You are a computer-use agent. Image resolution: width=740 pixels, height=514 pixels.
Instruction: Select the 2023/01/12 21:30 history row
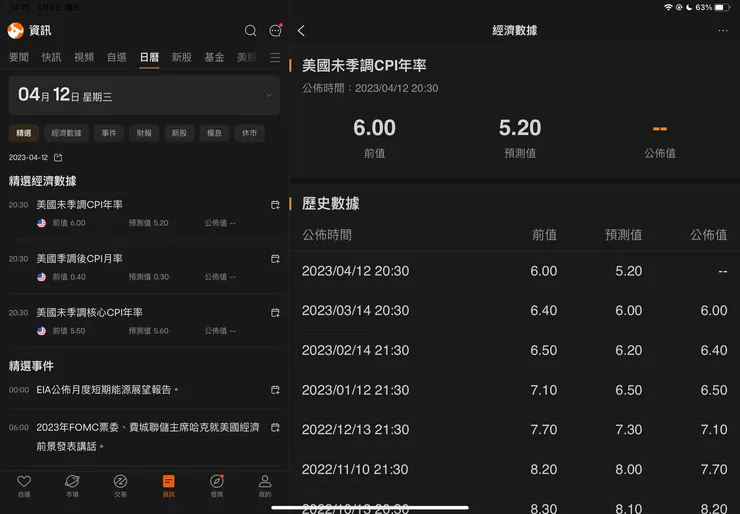[x=515, y=390]
